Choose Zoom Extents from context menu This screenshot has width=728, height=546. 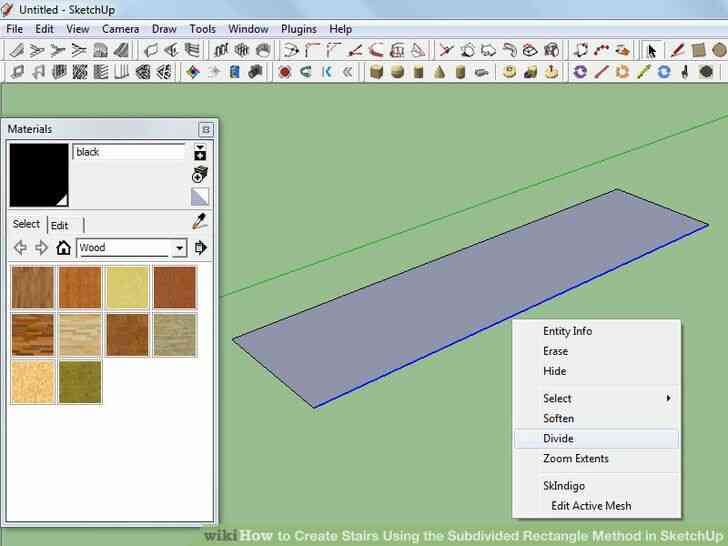coord(596,458)
